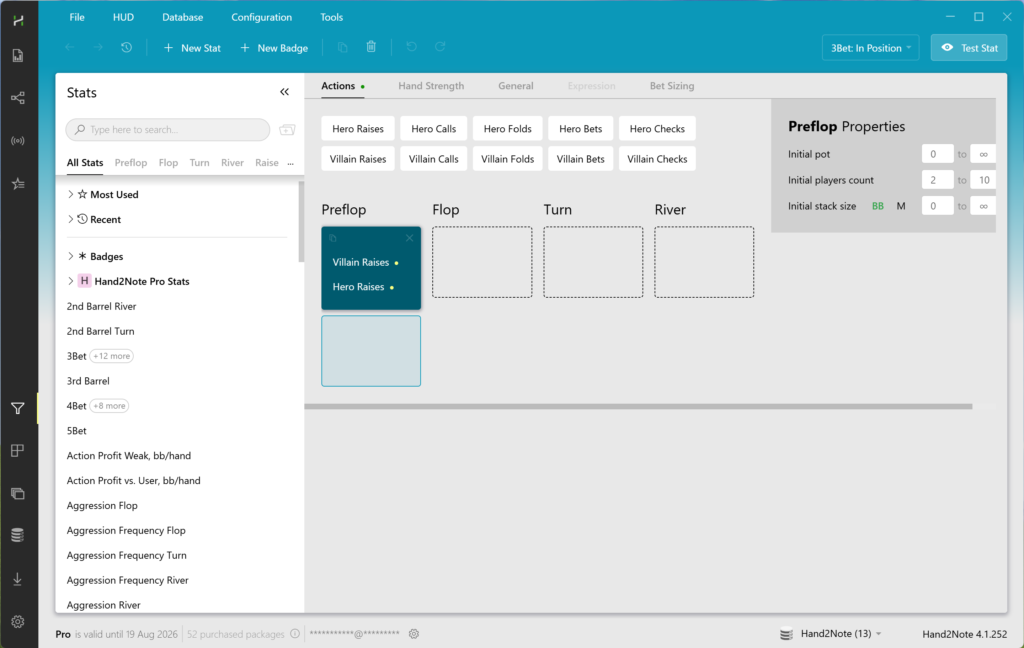Click the info icon next to purchased packages
Viewport: 1024px width, 648px height.
point(295,634)
